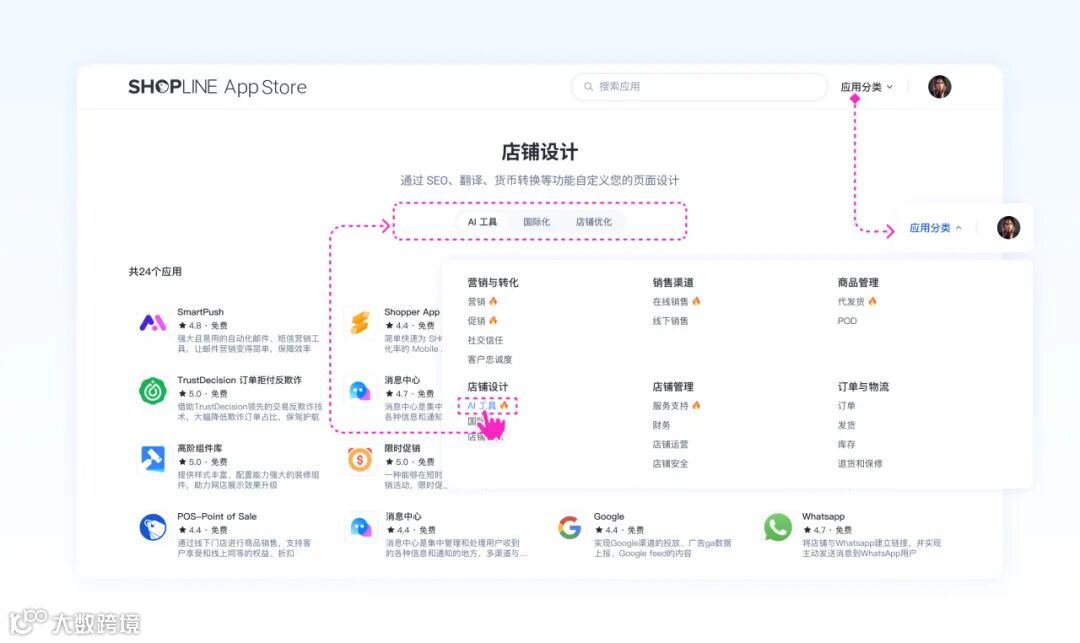Open the 消息中心 icon rated 4.4

[361, 527]
